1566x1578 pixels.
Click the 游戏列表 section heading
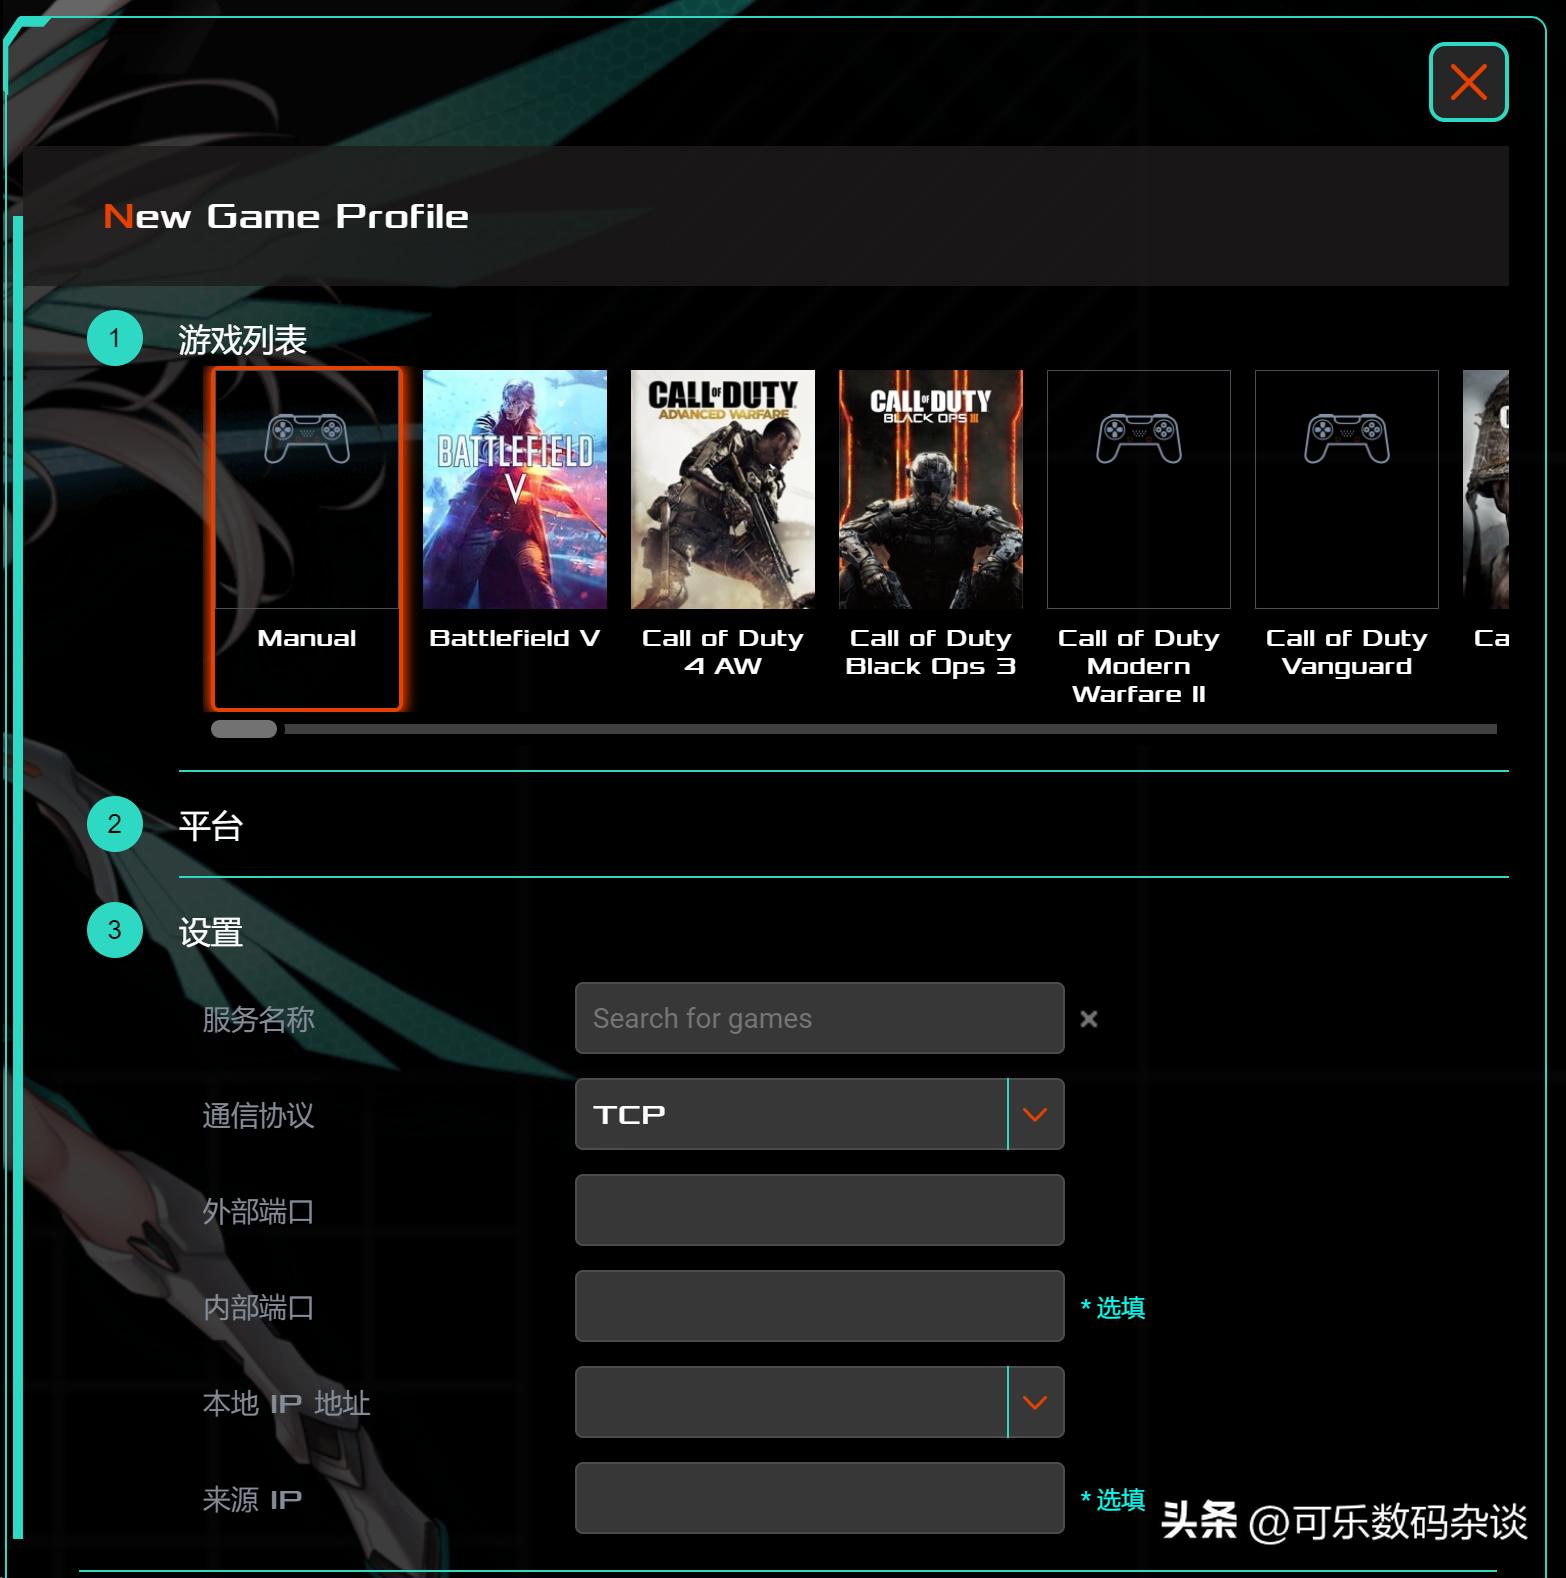(243, 340)
